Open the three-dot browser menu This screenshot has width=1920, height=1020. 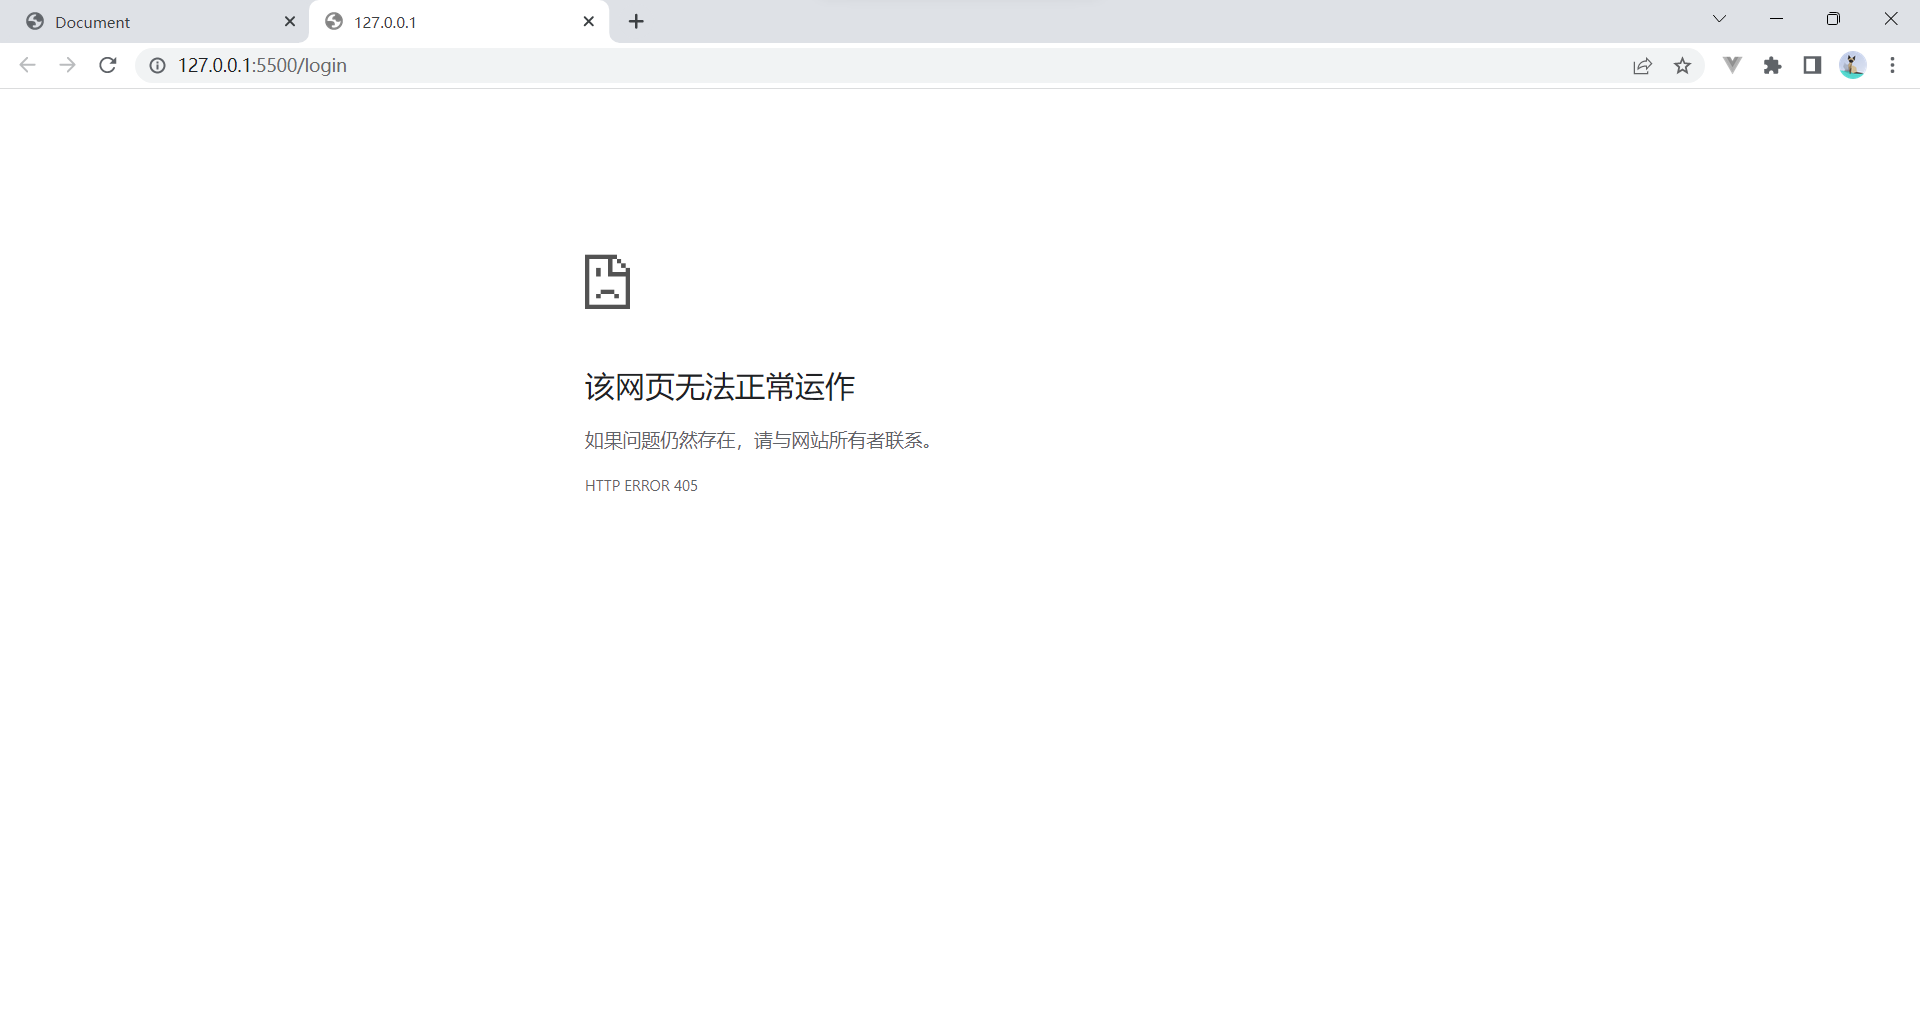1892,65
